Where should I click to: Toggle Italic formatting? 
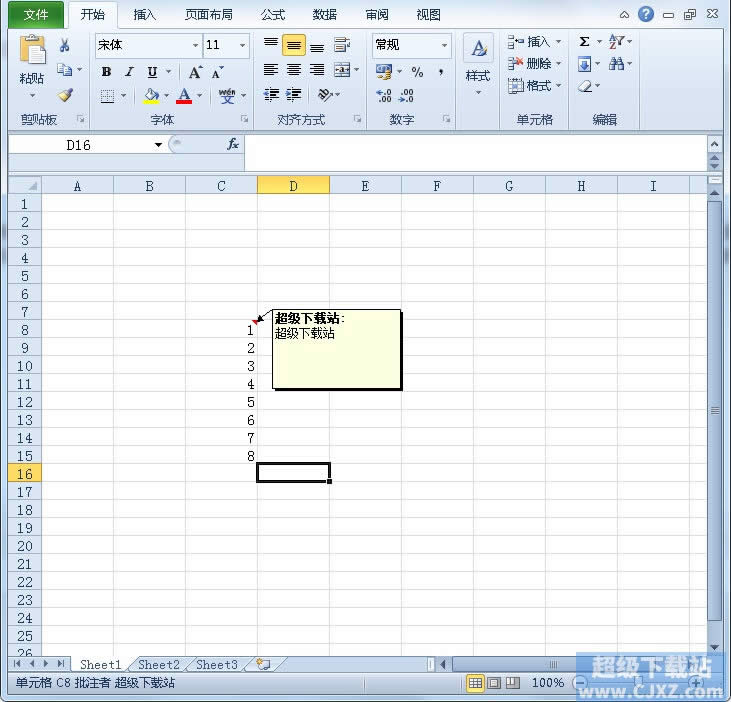(x=129, y=72)
